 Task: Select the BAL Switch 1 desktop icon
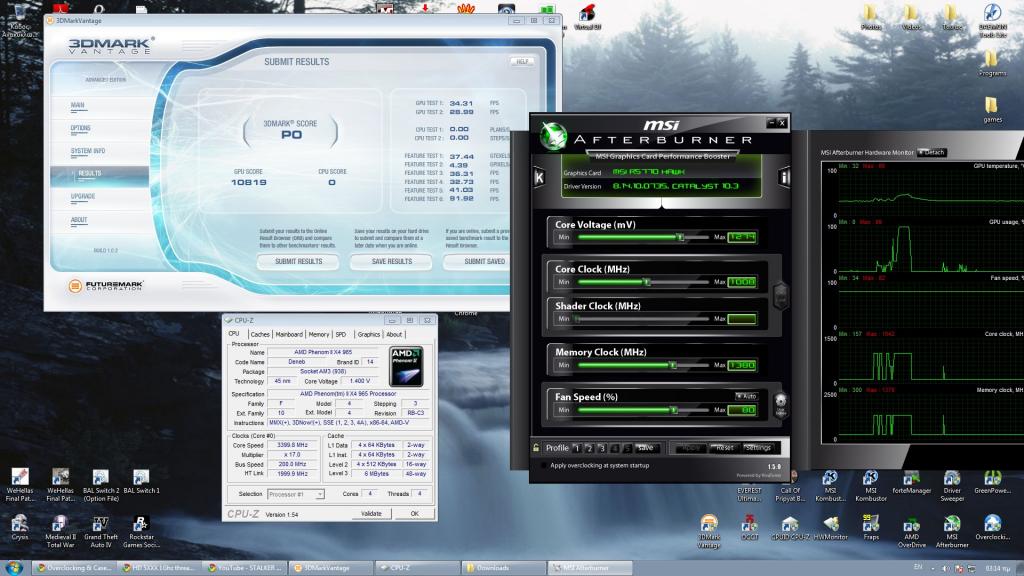click(x=141, y=481)
